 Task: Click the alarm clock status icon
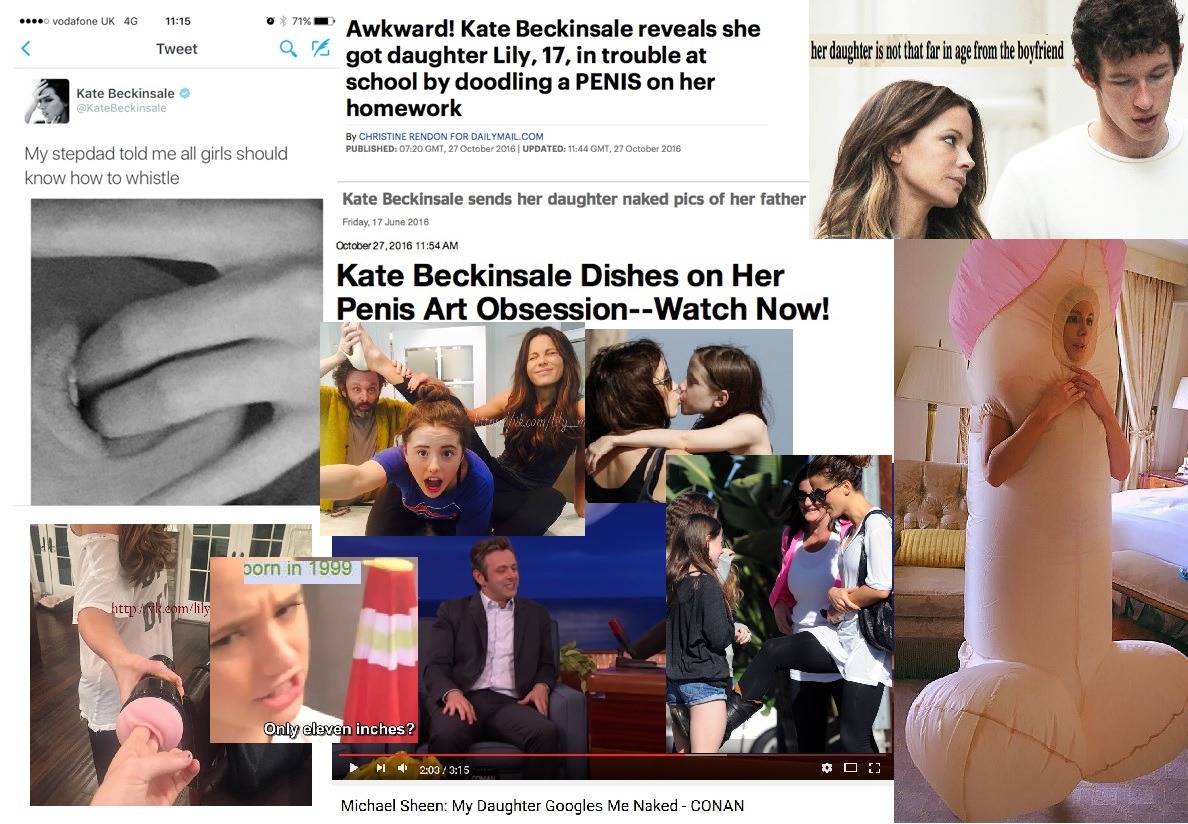coord(270,21)
